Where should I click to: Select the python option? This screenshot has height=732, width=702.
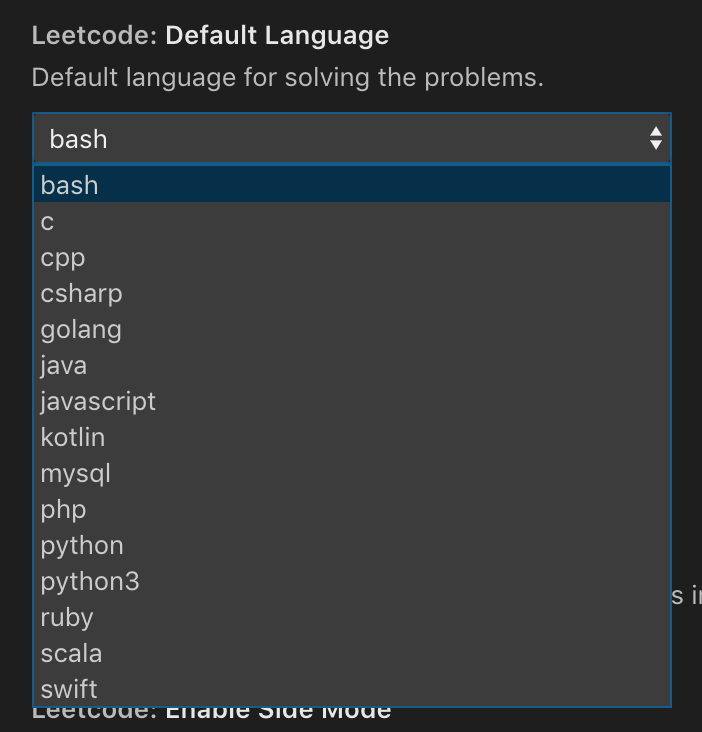pyautogui.click(x=352, y=544)
